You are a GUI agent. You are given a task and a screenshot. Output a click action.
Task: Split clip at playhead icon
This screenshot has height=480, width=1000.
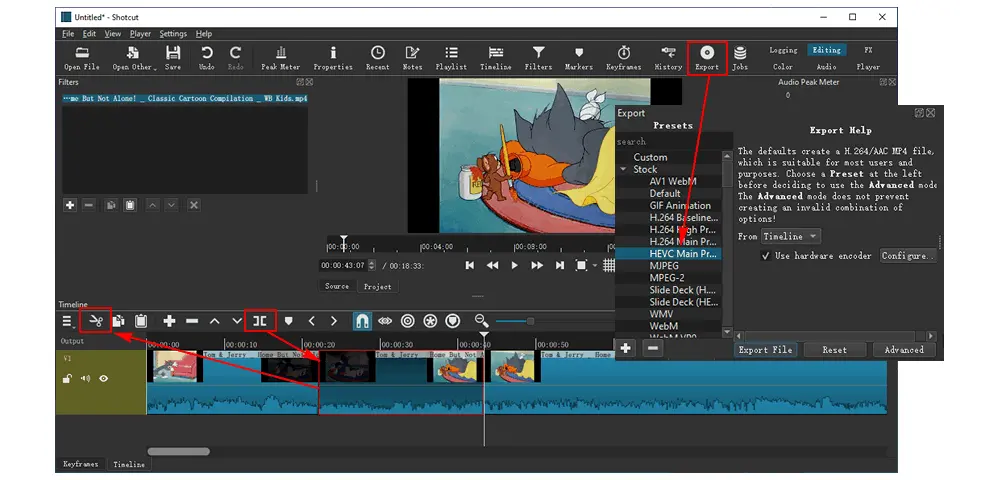[x=260, y=321]
